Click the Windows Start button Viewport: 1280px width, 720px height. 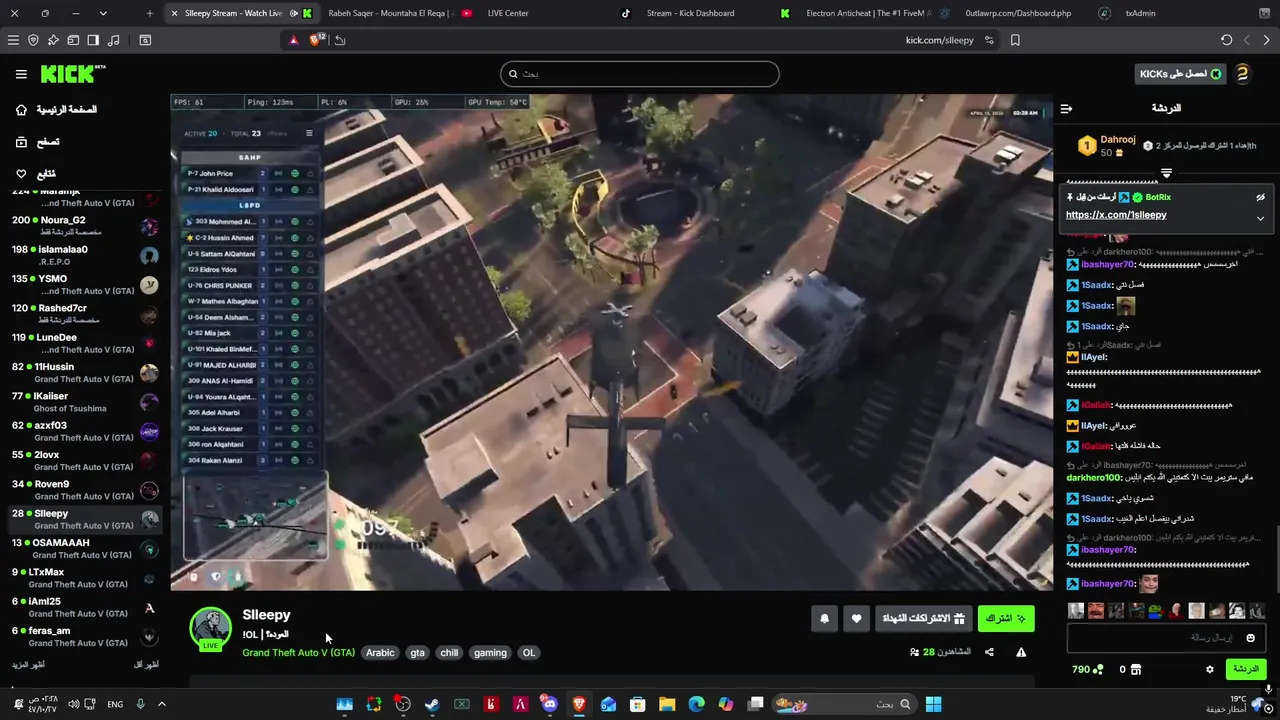(x=933, y=704)
